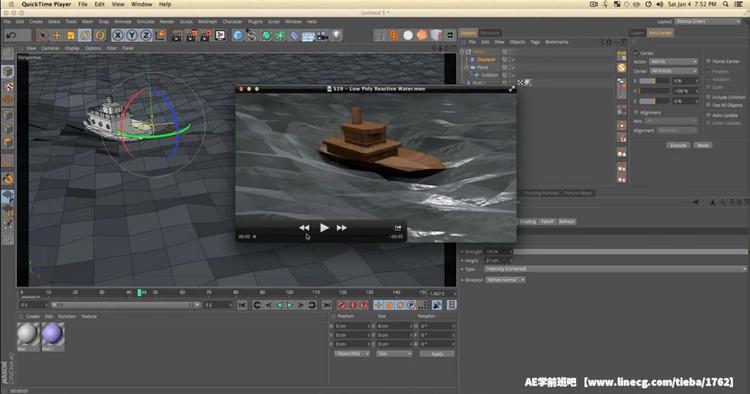Select the Live Selection cursor tool
Image resolution: width=750 pixels, height=394 pixels.
tap(43, 35)
